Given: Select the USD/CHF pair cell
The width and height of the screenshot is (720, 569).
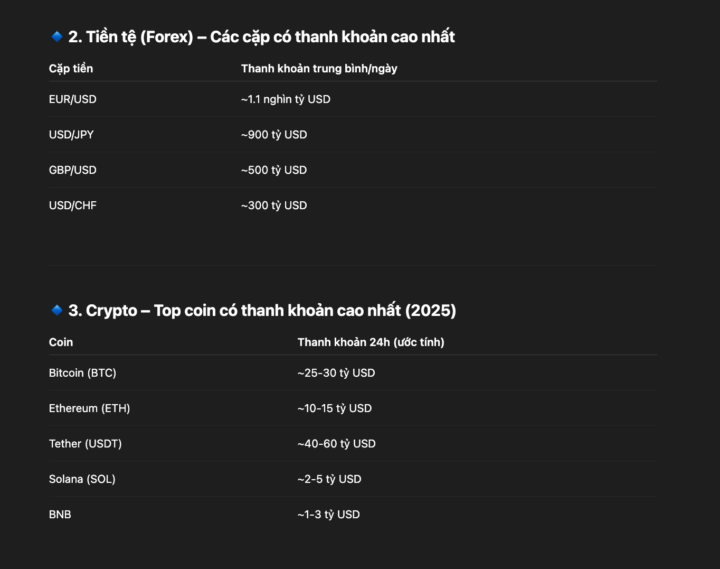Looking at the screenshot, I should pos(73,205).
